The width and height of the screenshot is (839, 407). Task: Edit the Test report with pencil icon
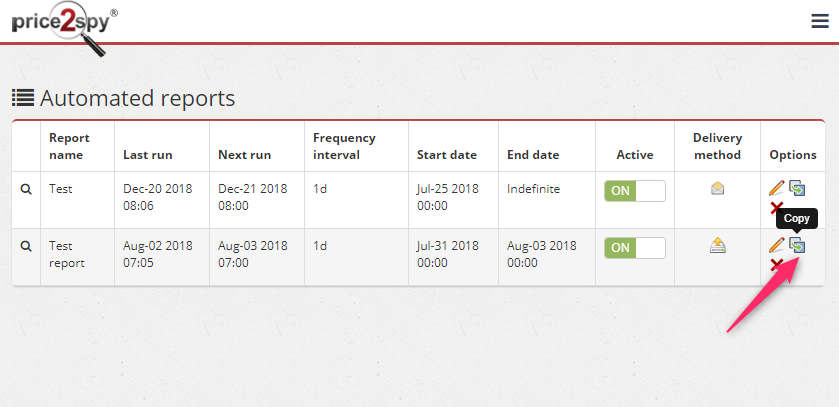[x=776, y=245]
